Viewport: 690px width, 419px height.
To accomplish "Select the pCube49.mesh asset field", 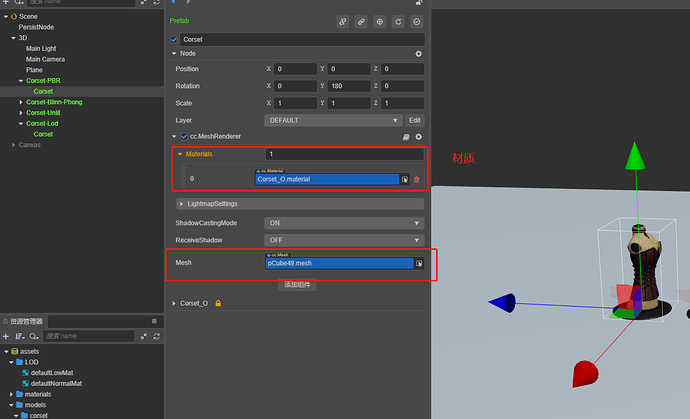I will point(339,263).
